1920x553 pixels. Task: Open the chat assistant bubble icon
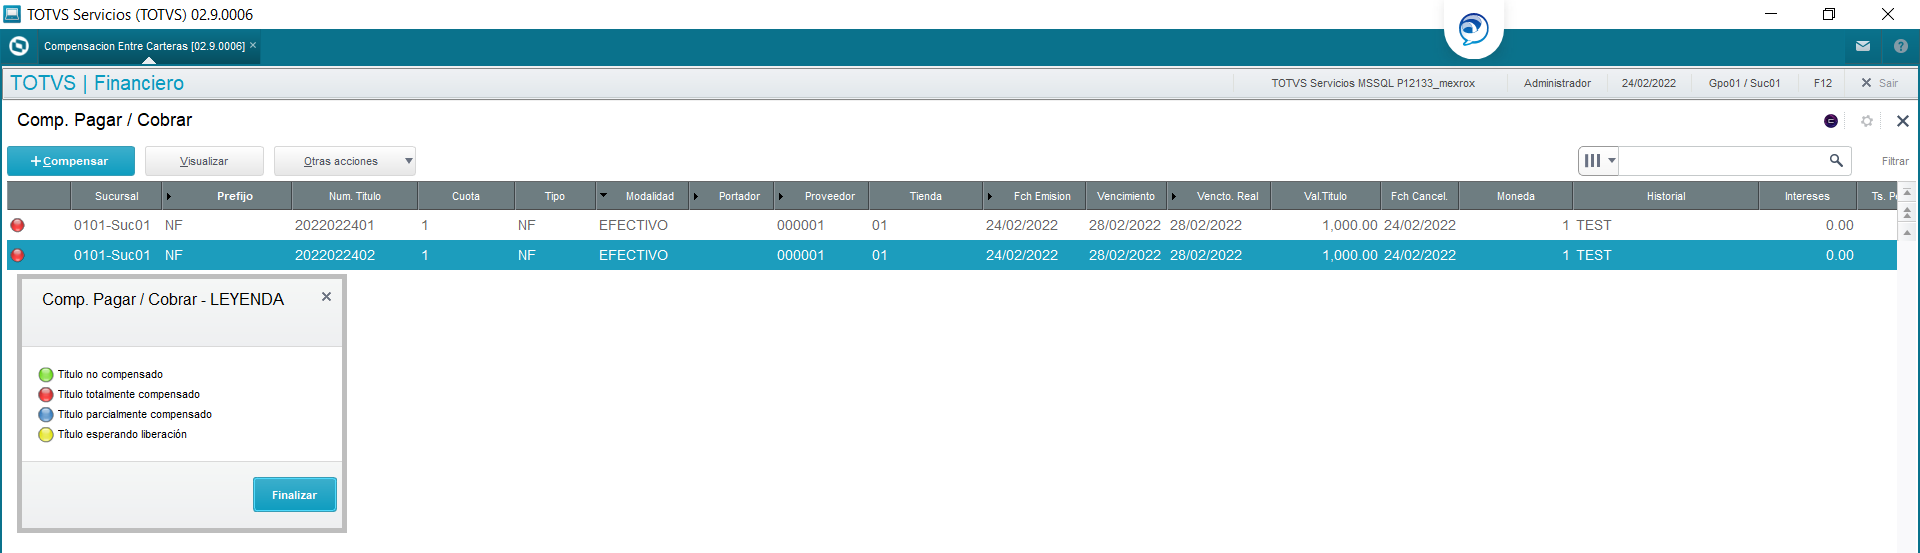pos(1473,29)
